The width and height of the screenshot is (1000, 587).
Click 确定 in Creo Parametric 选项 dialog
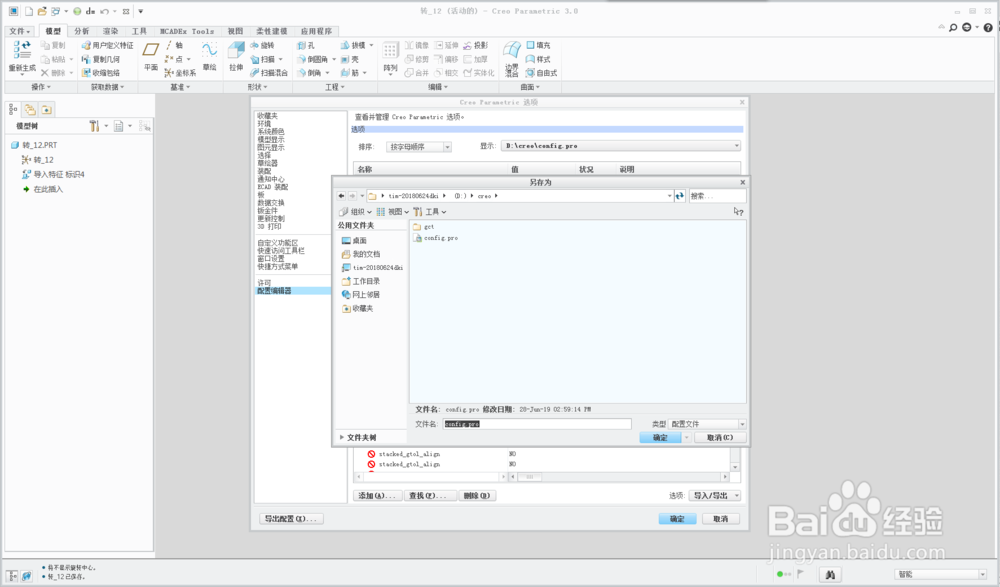click(677, 519)
